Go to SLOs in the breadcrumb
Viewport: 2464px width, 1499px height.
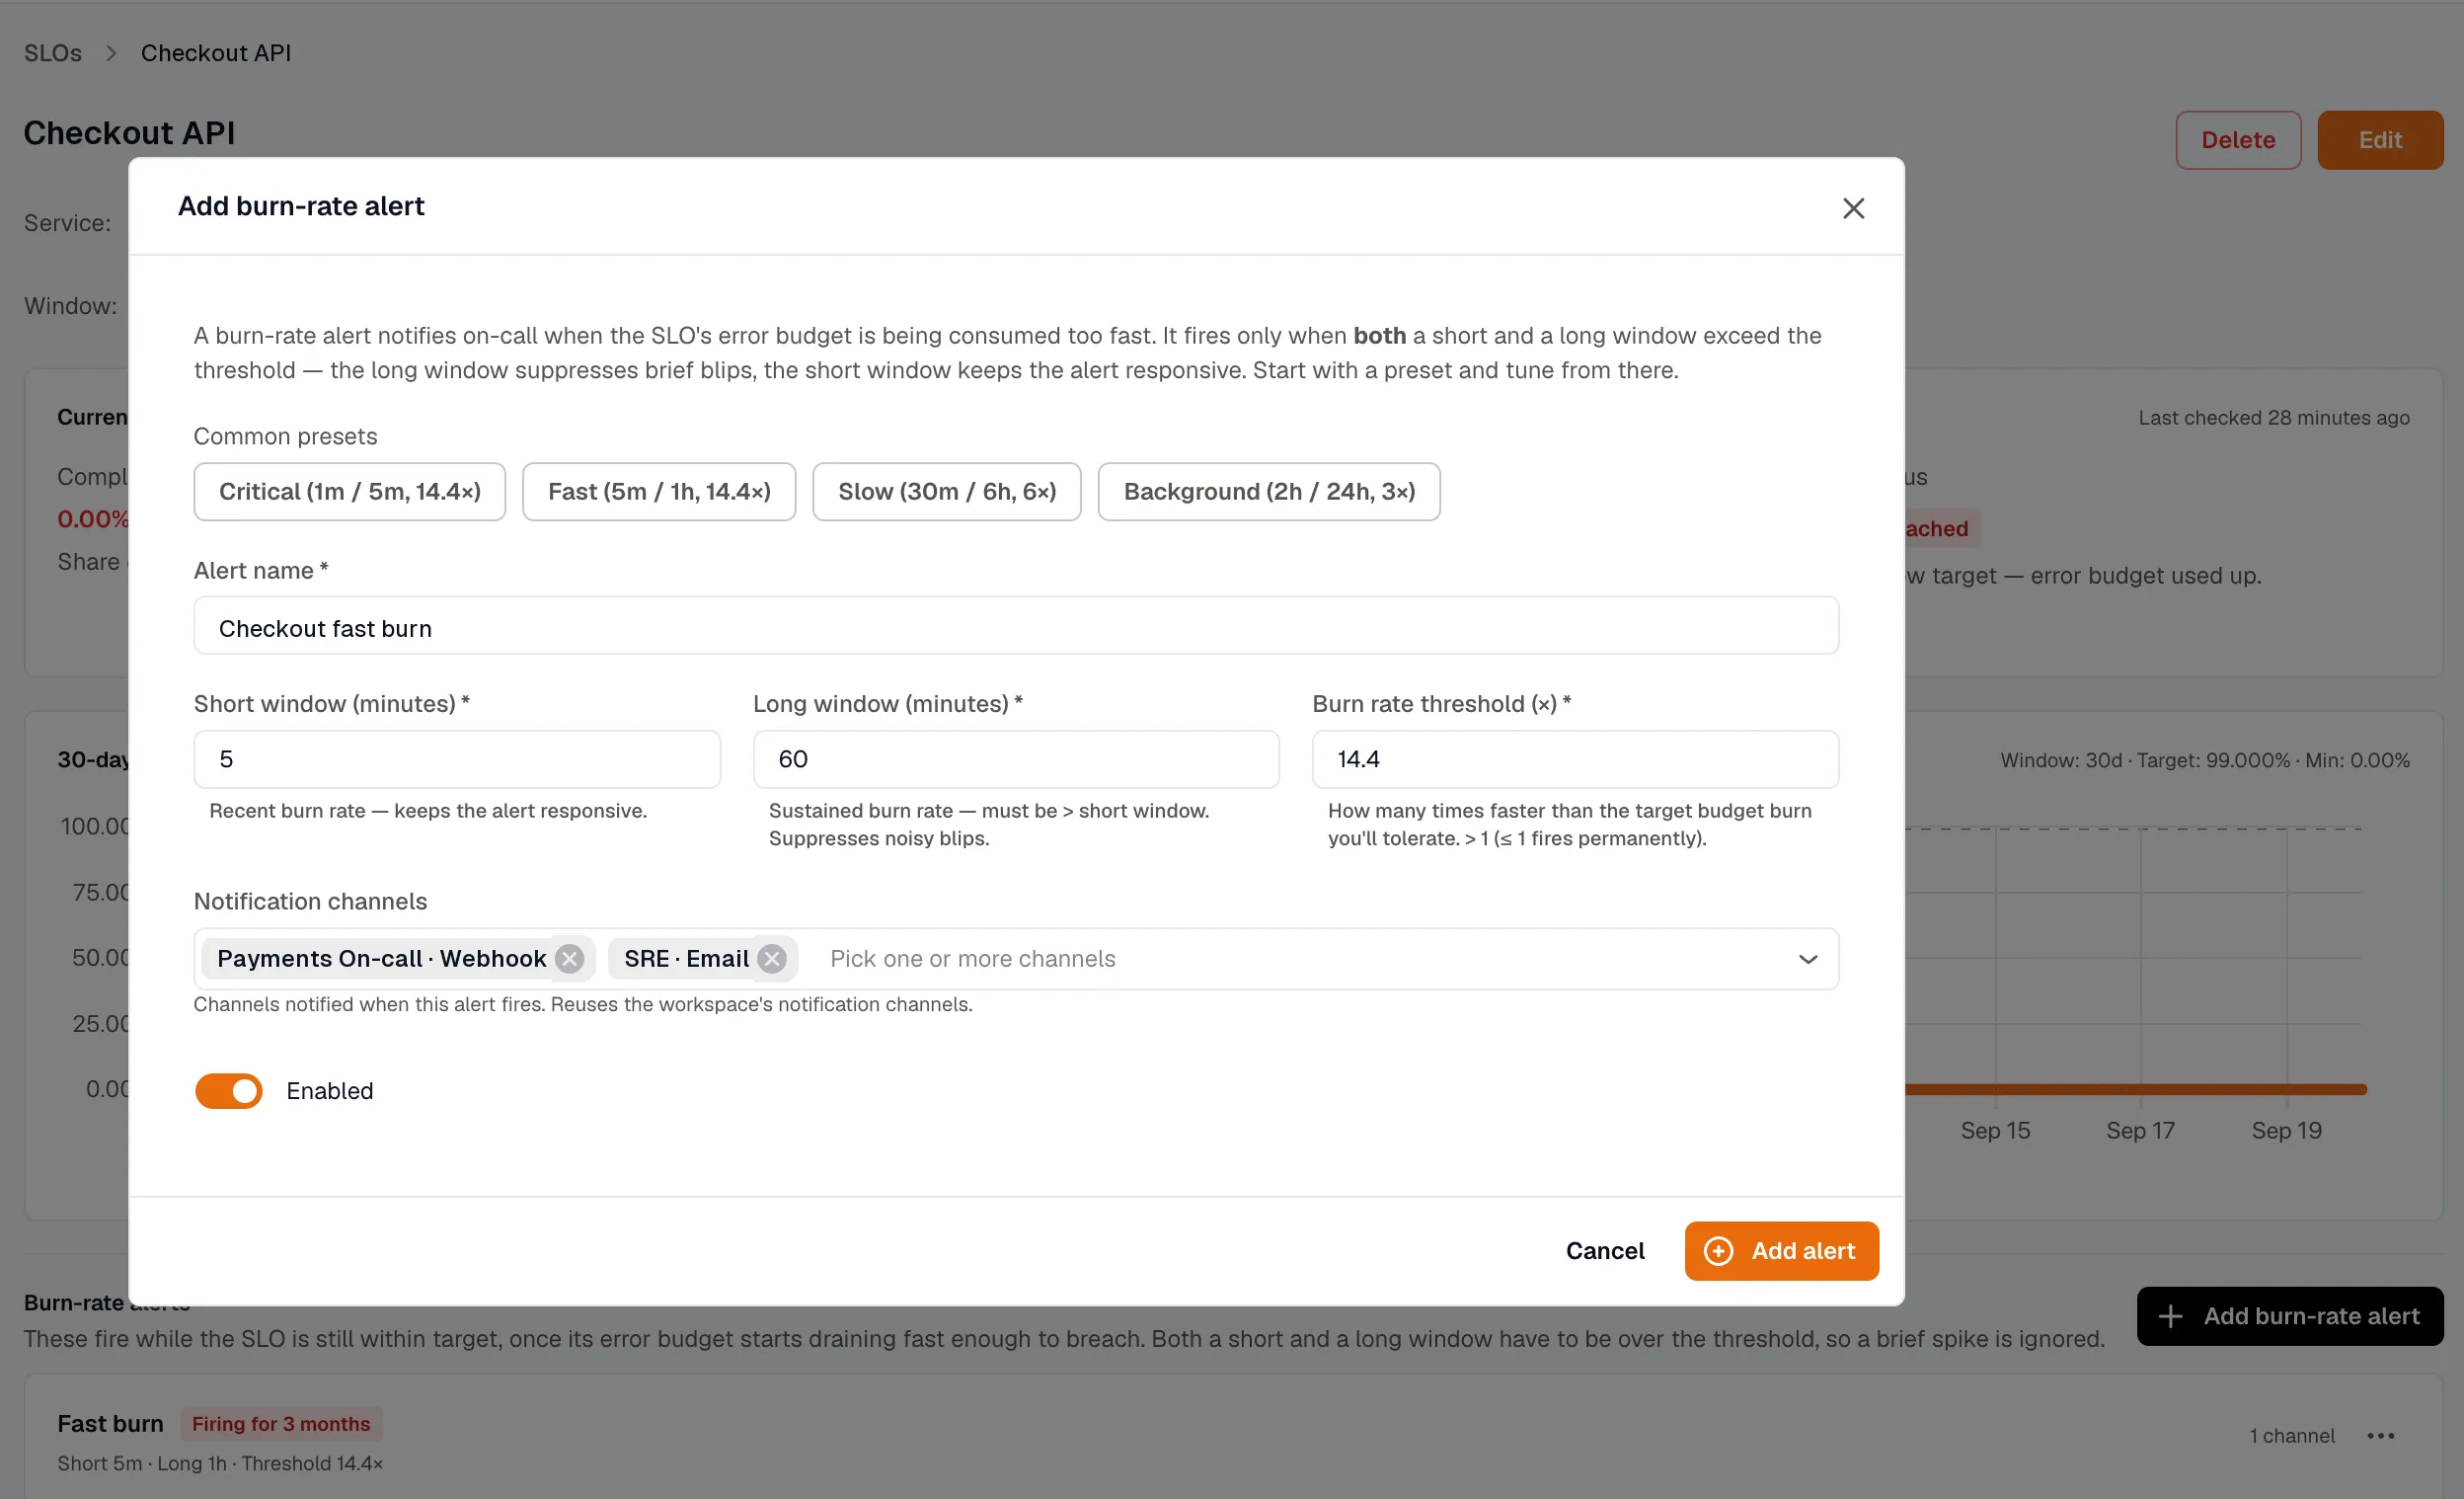tap(53, 53)
